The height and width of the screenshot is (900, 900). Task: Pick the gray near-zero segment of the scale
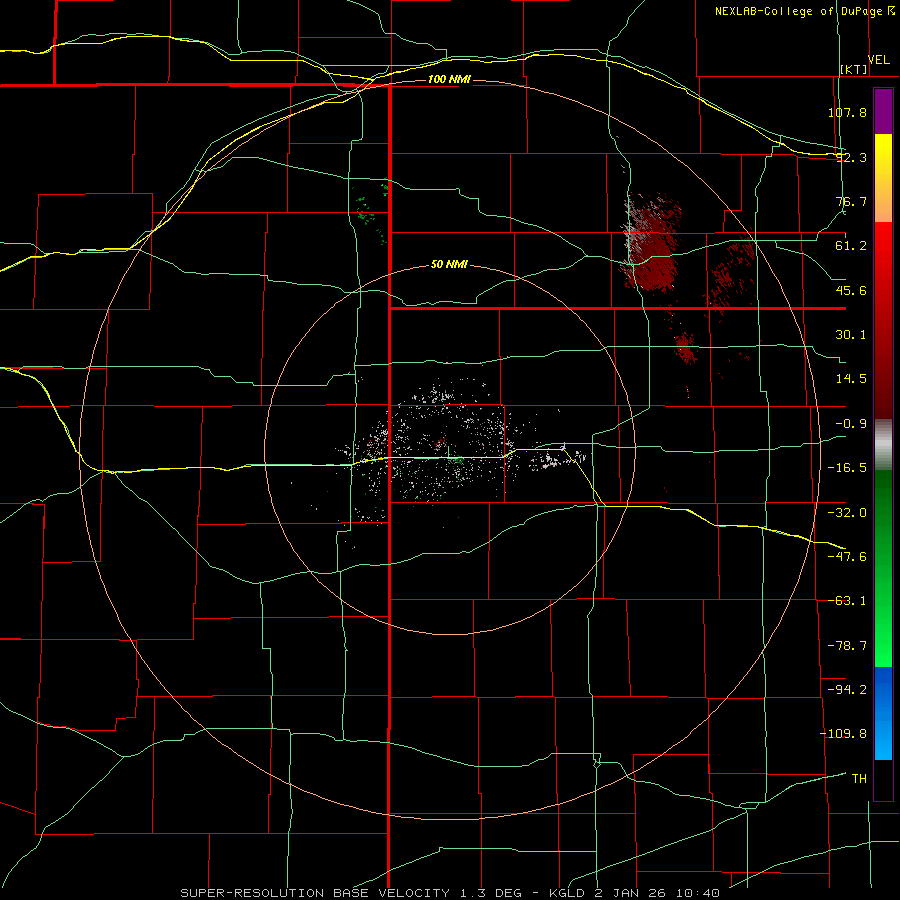[883, 445]
